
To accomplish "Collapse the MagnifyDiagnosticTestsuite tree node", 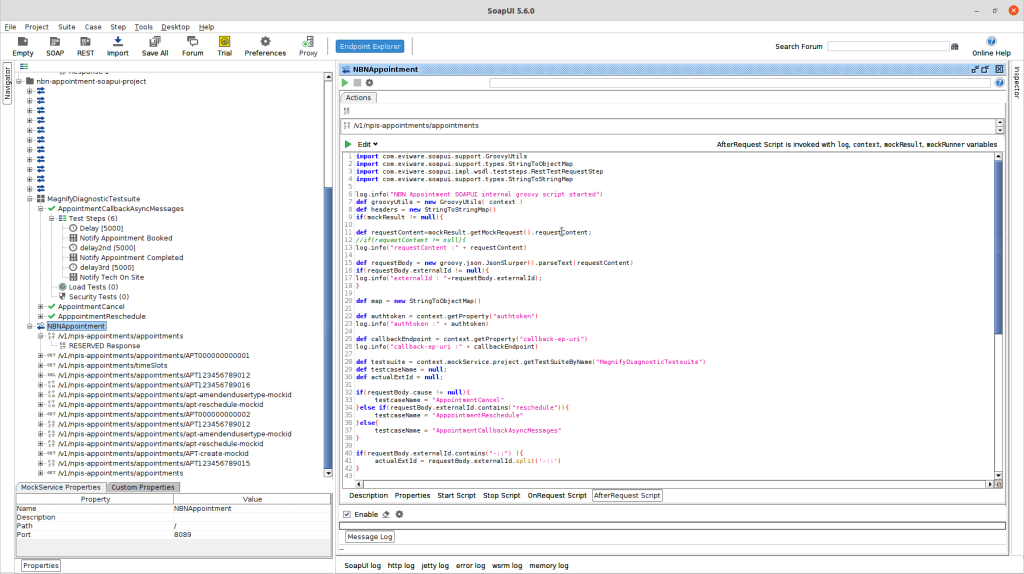I will [x=30, y=199].
